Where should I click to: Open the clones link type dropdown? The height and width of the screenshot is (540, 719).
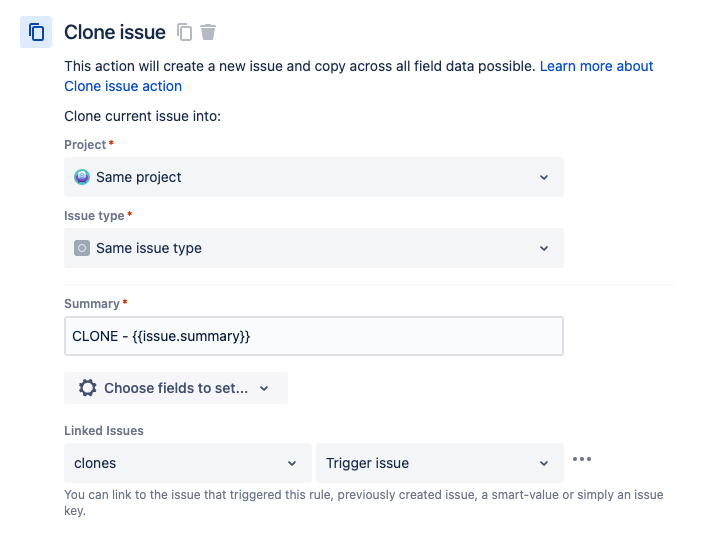point(187,463)
